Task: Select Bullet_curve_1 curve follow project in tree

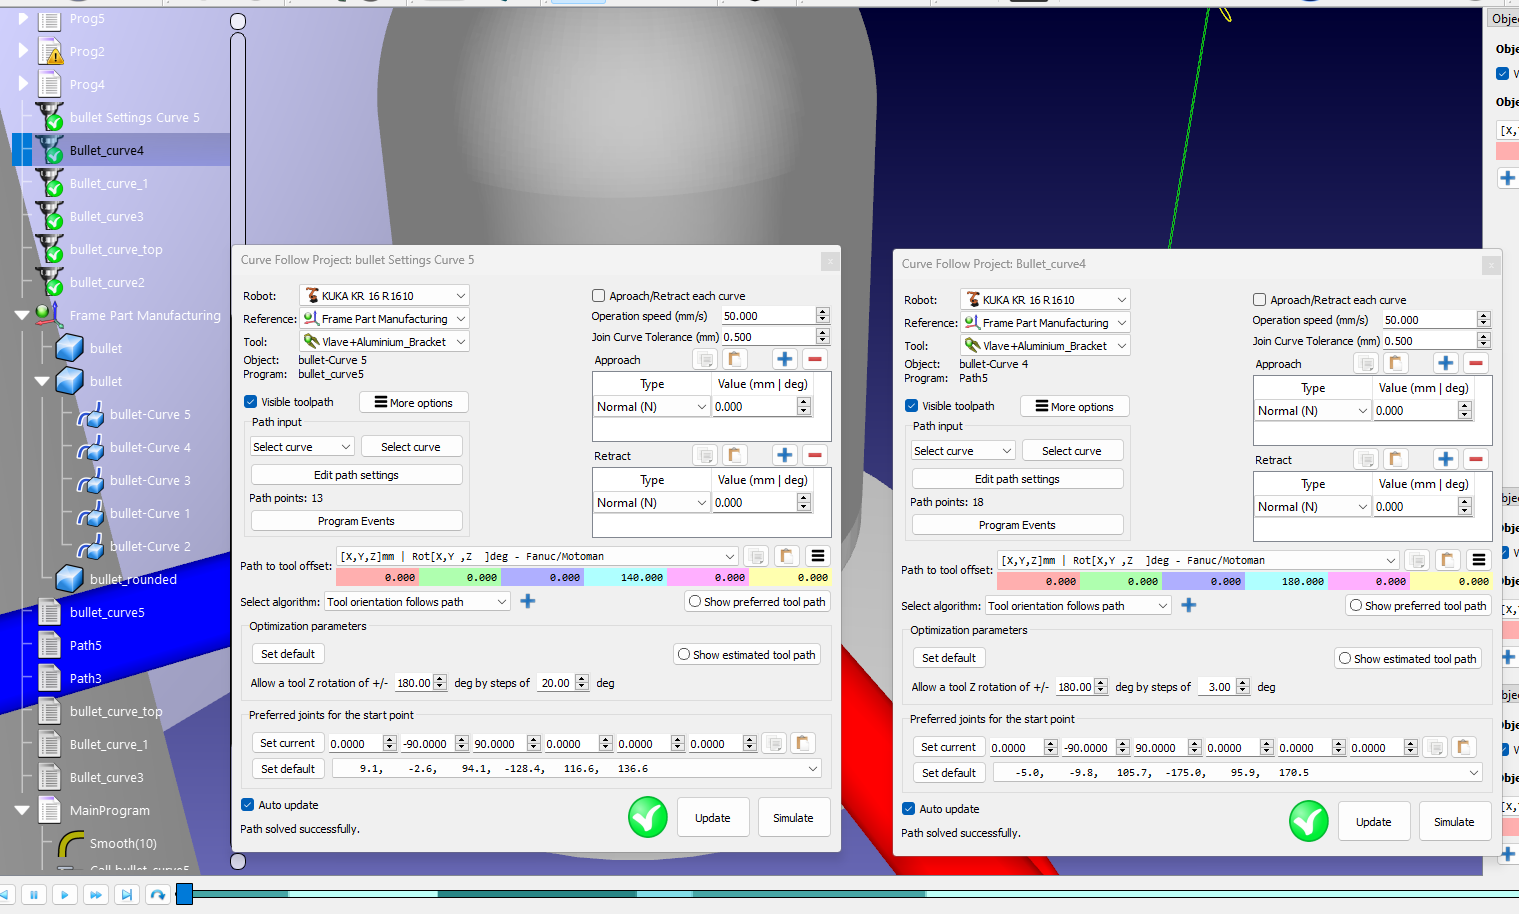Action: point(108,183)
